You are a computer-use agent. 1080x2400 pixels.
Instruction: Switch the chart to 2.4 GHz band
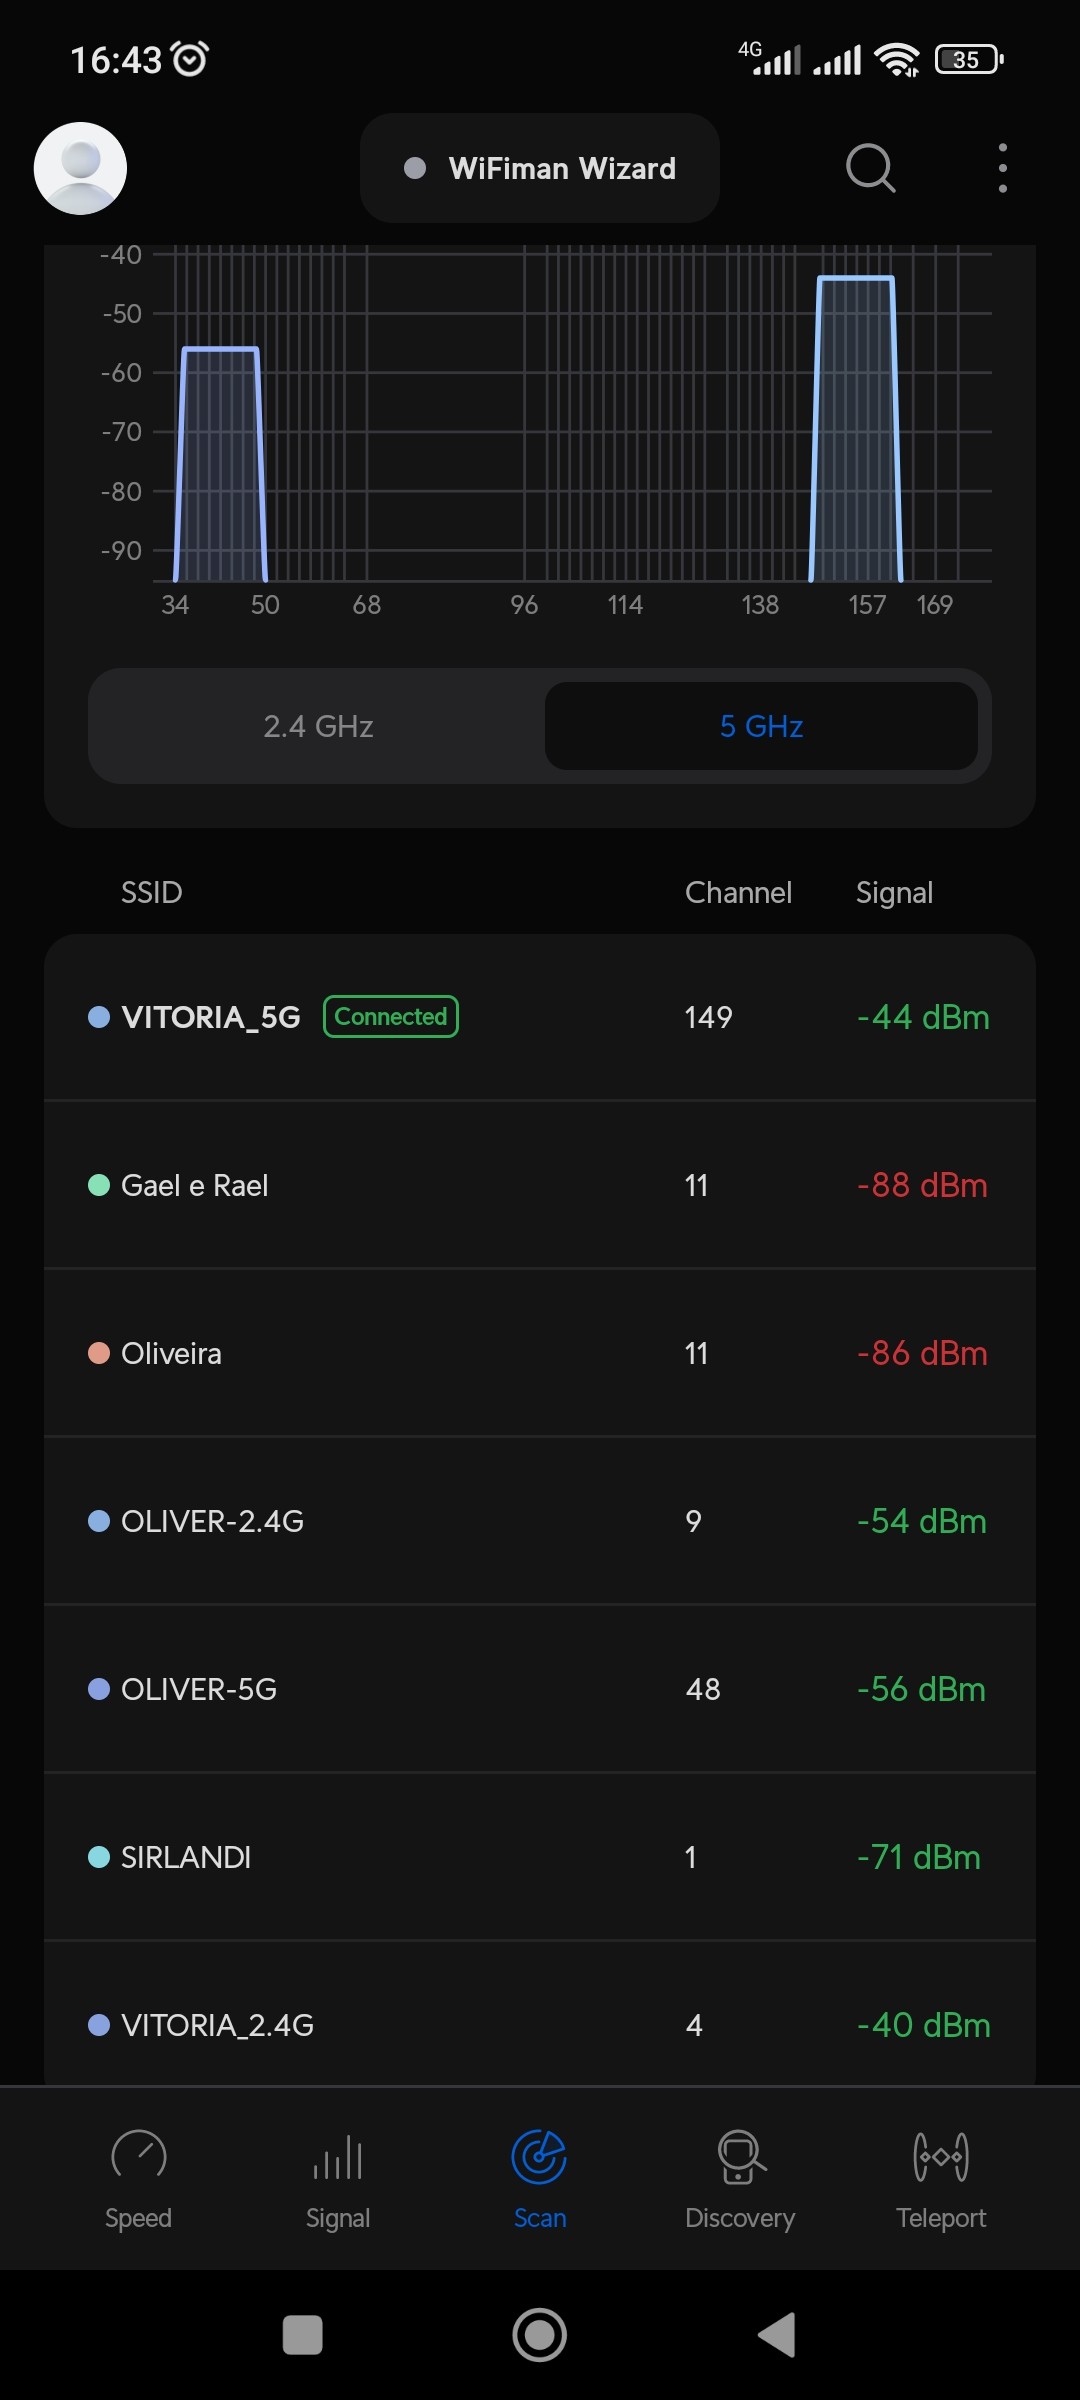(318, 726)
